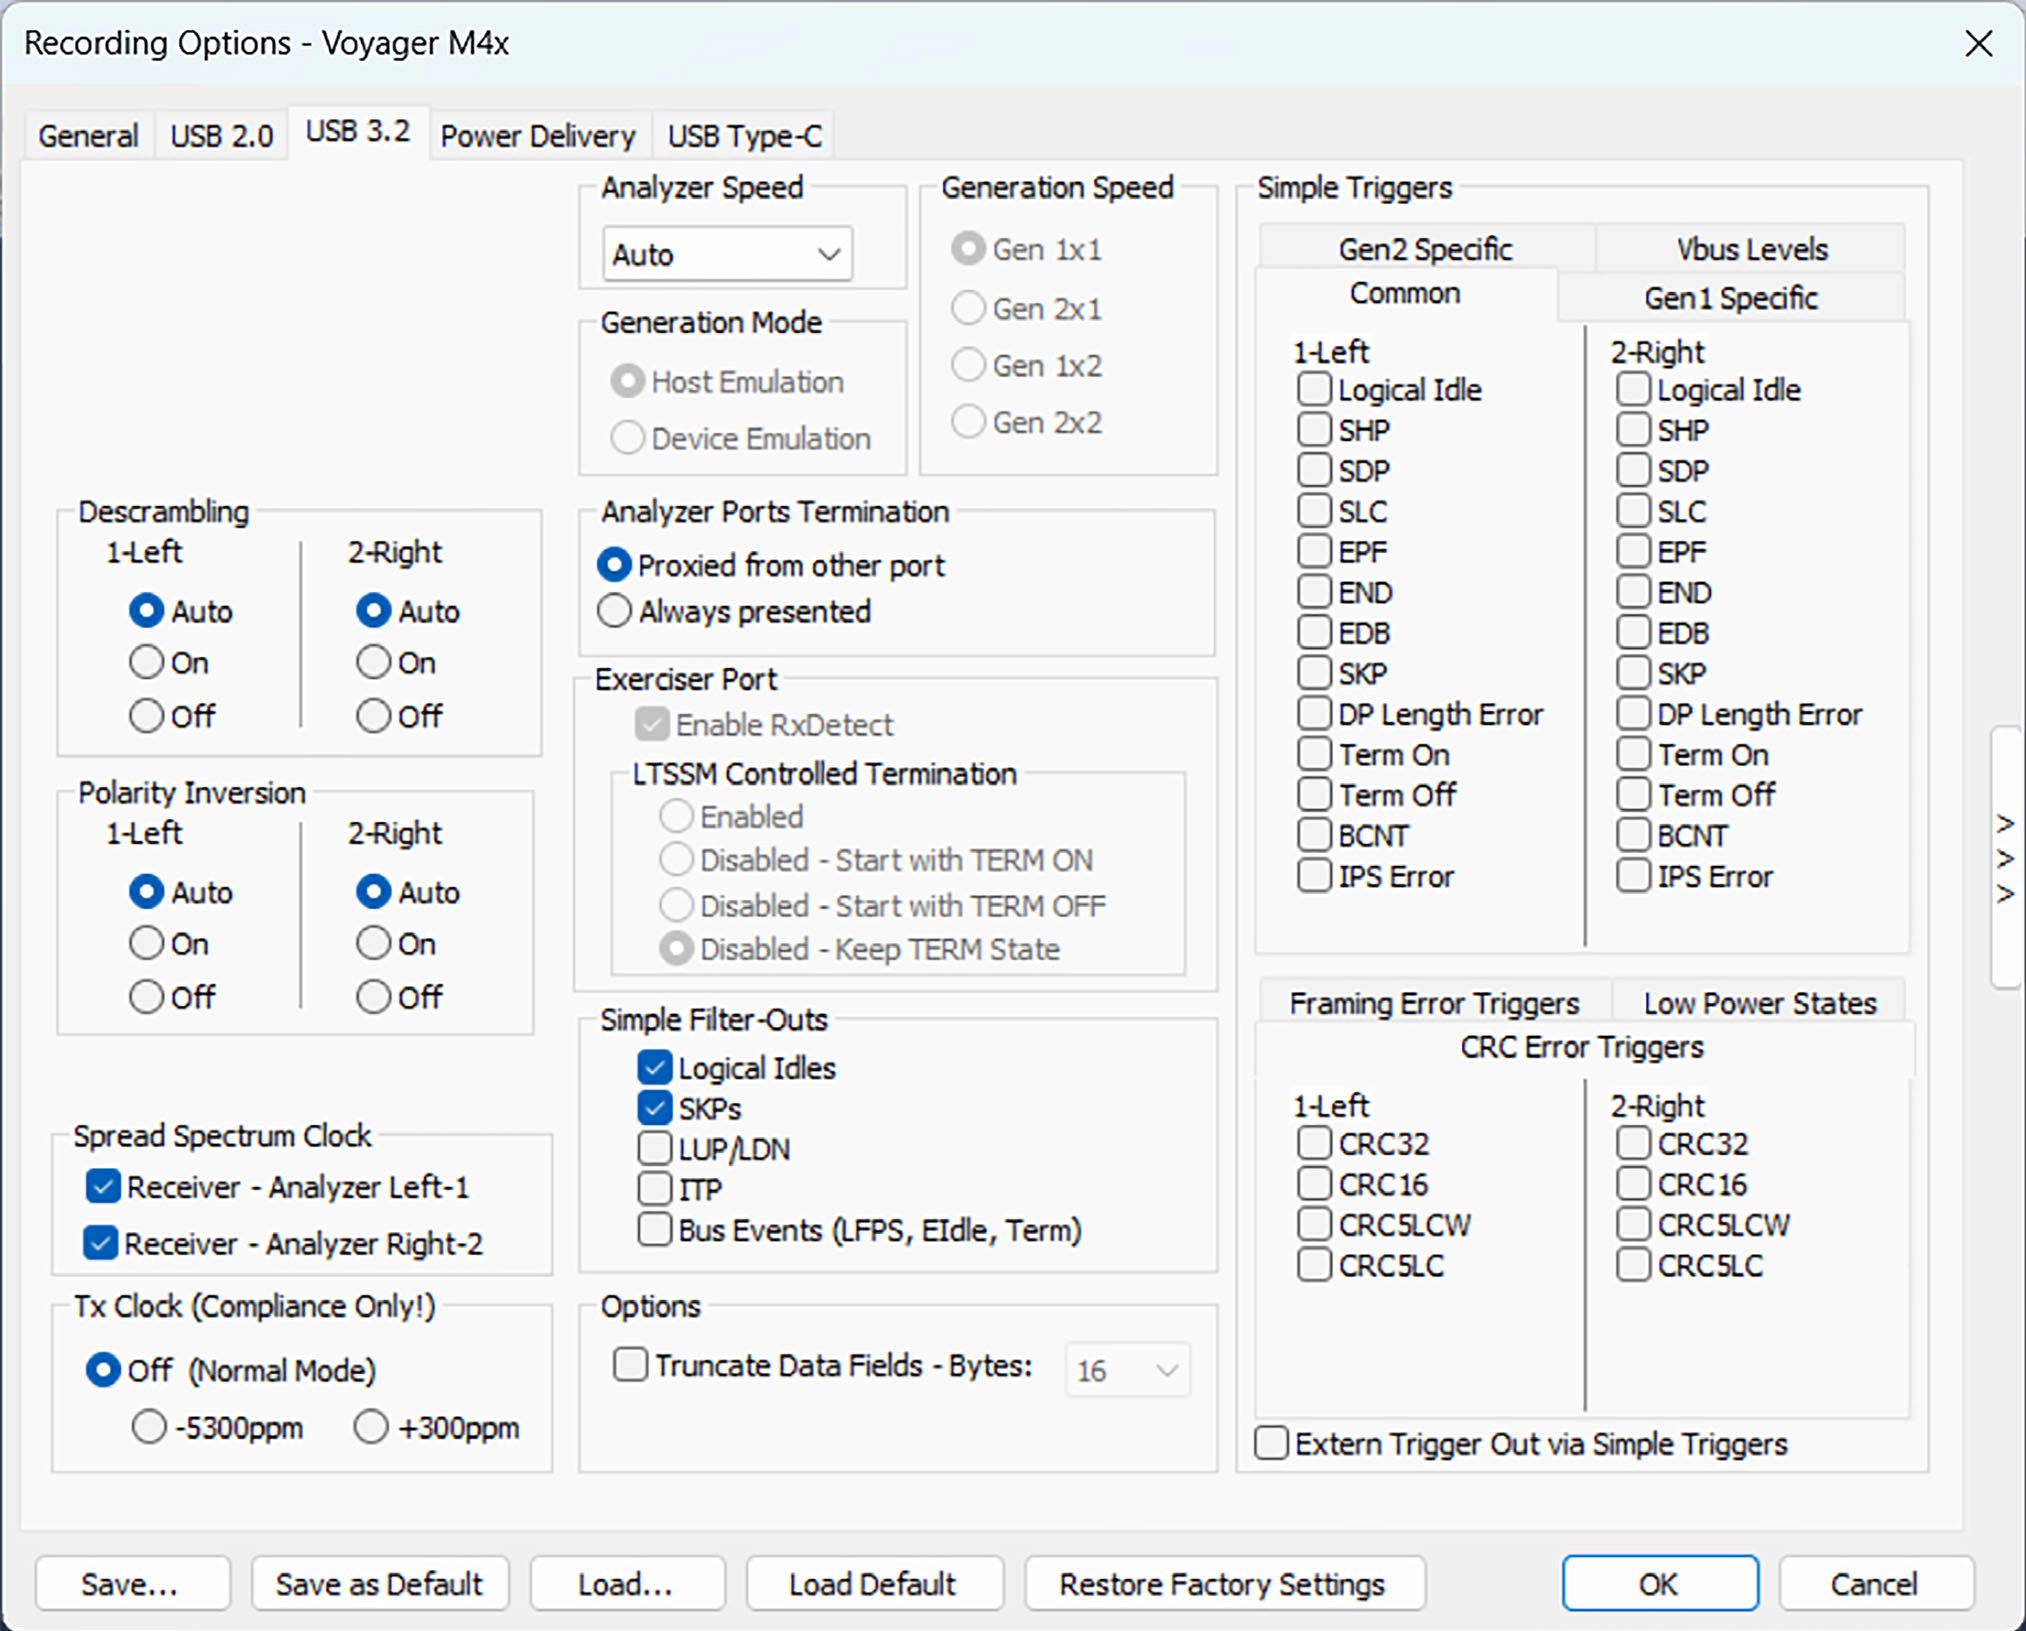This screenshot has height=1631, width=2026.
Task: Open the USB Type-C tab
Action: pyautogui.click(x=745, y=135)
